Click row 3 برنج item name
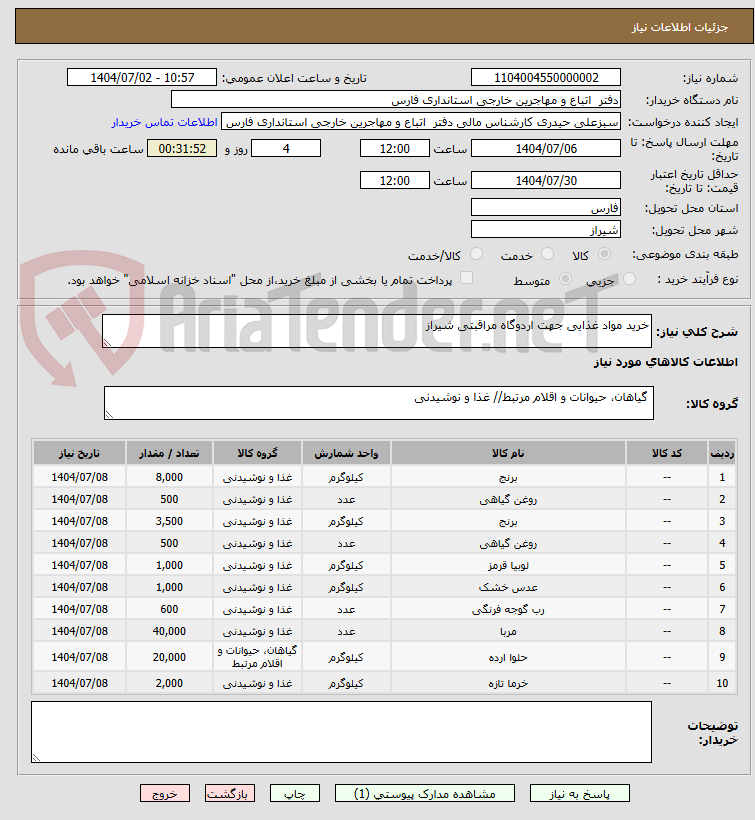The image size is (755, 820). click(508, 521)
